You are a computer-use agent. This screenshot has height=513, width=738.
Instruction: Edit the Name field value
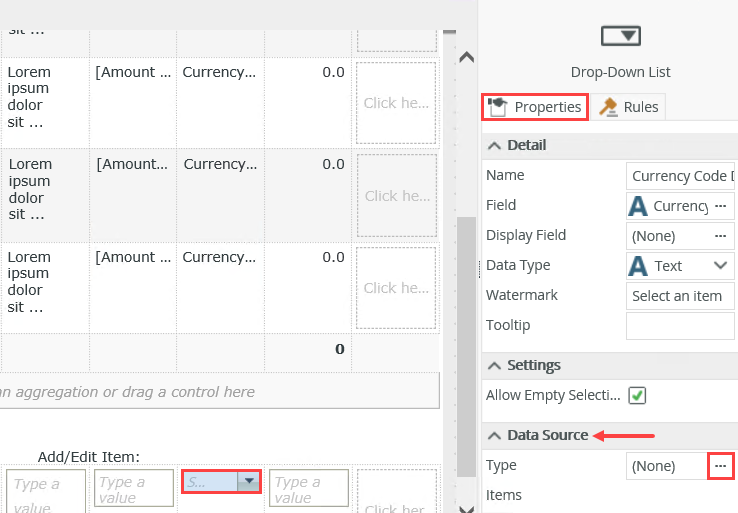click(x=680, y=176)
